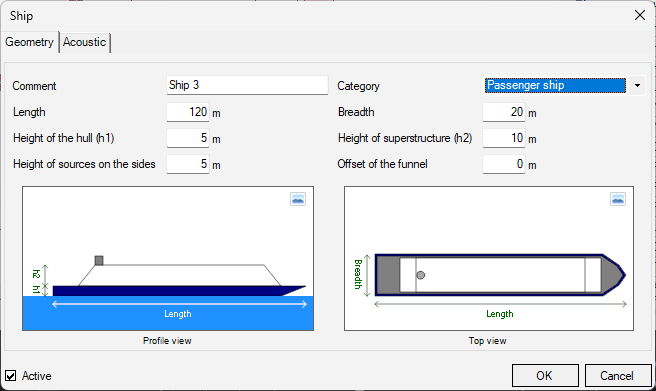Viewport: 656px width, 391px height.
Task: Click the funnel square on the profile ship
Action: point(99,261)
